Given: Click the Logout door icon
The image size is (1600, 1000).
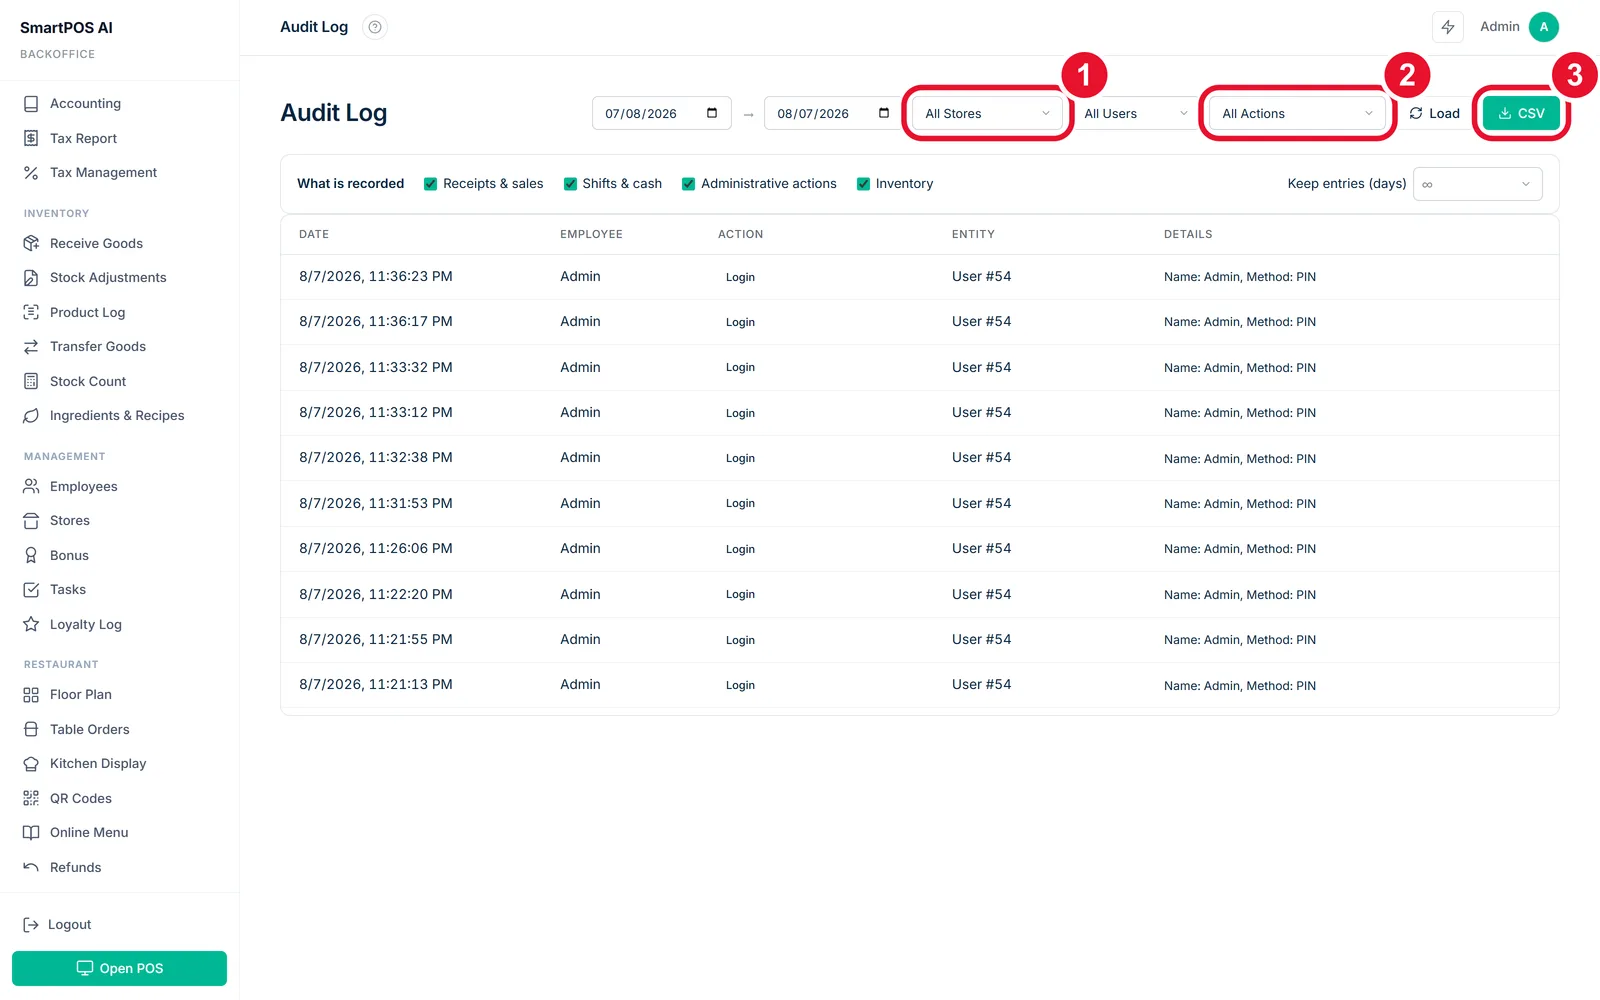Looking at the screenshot, I should click(31, 925).
